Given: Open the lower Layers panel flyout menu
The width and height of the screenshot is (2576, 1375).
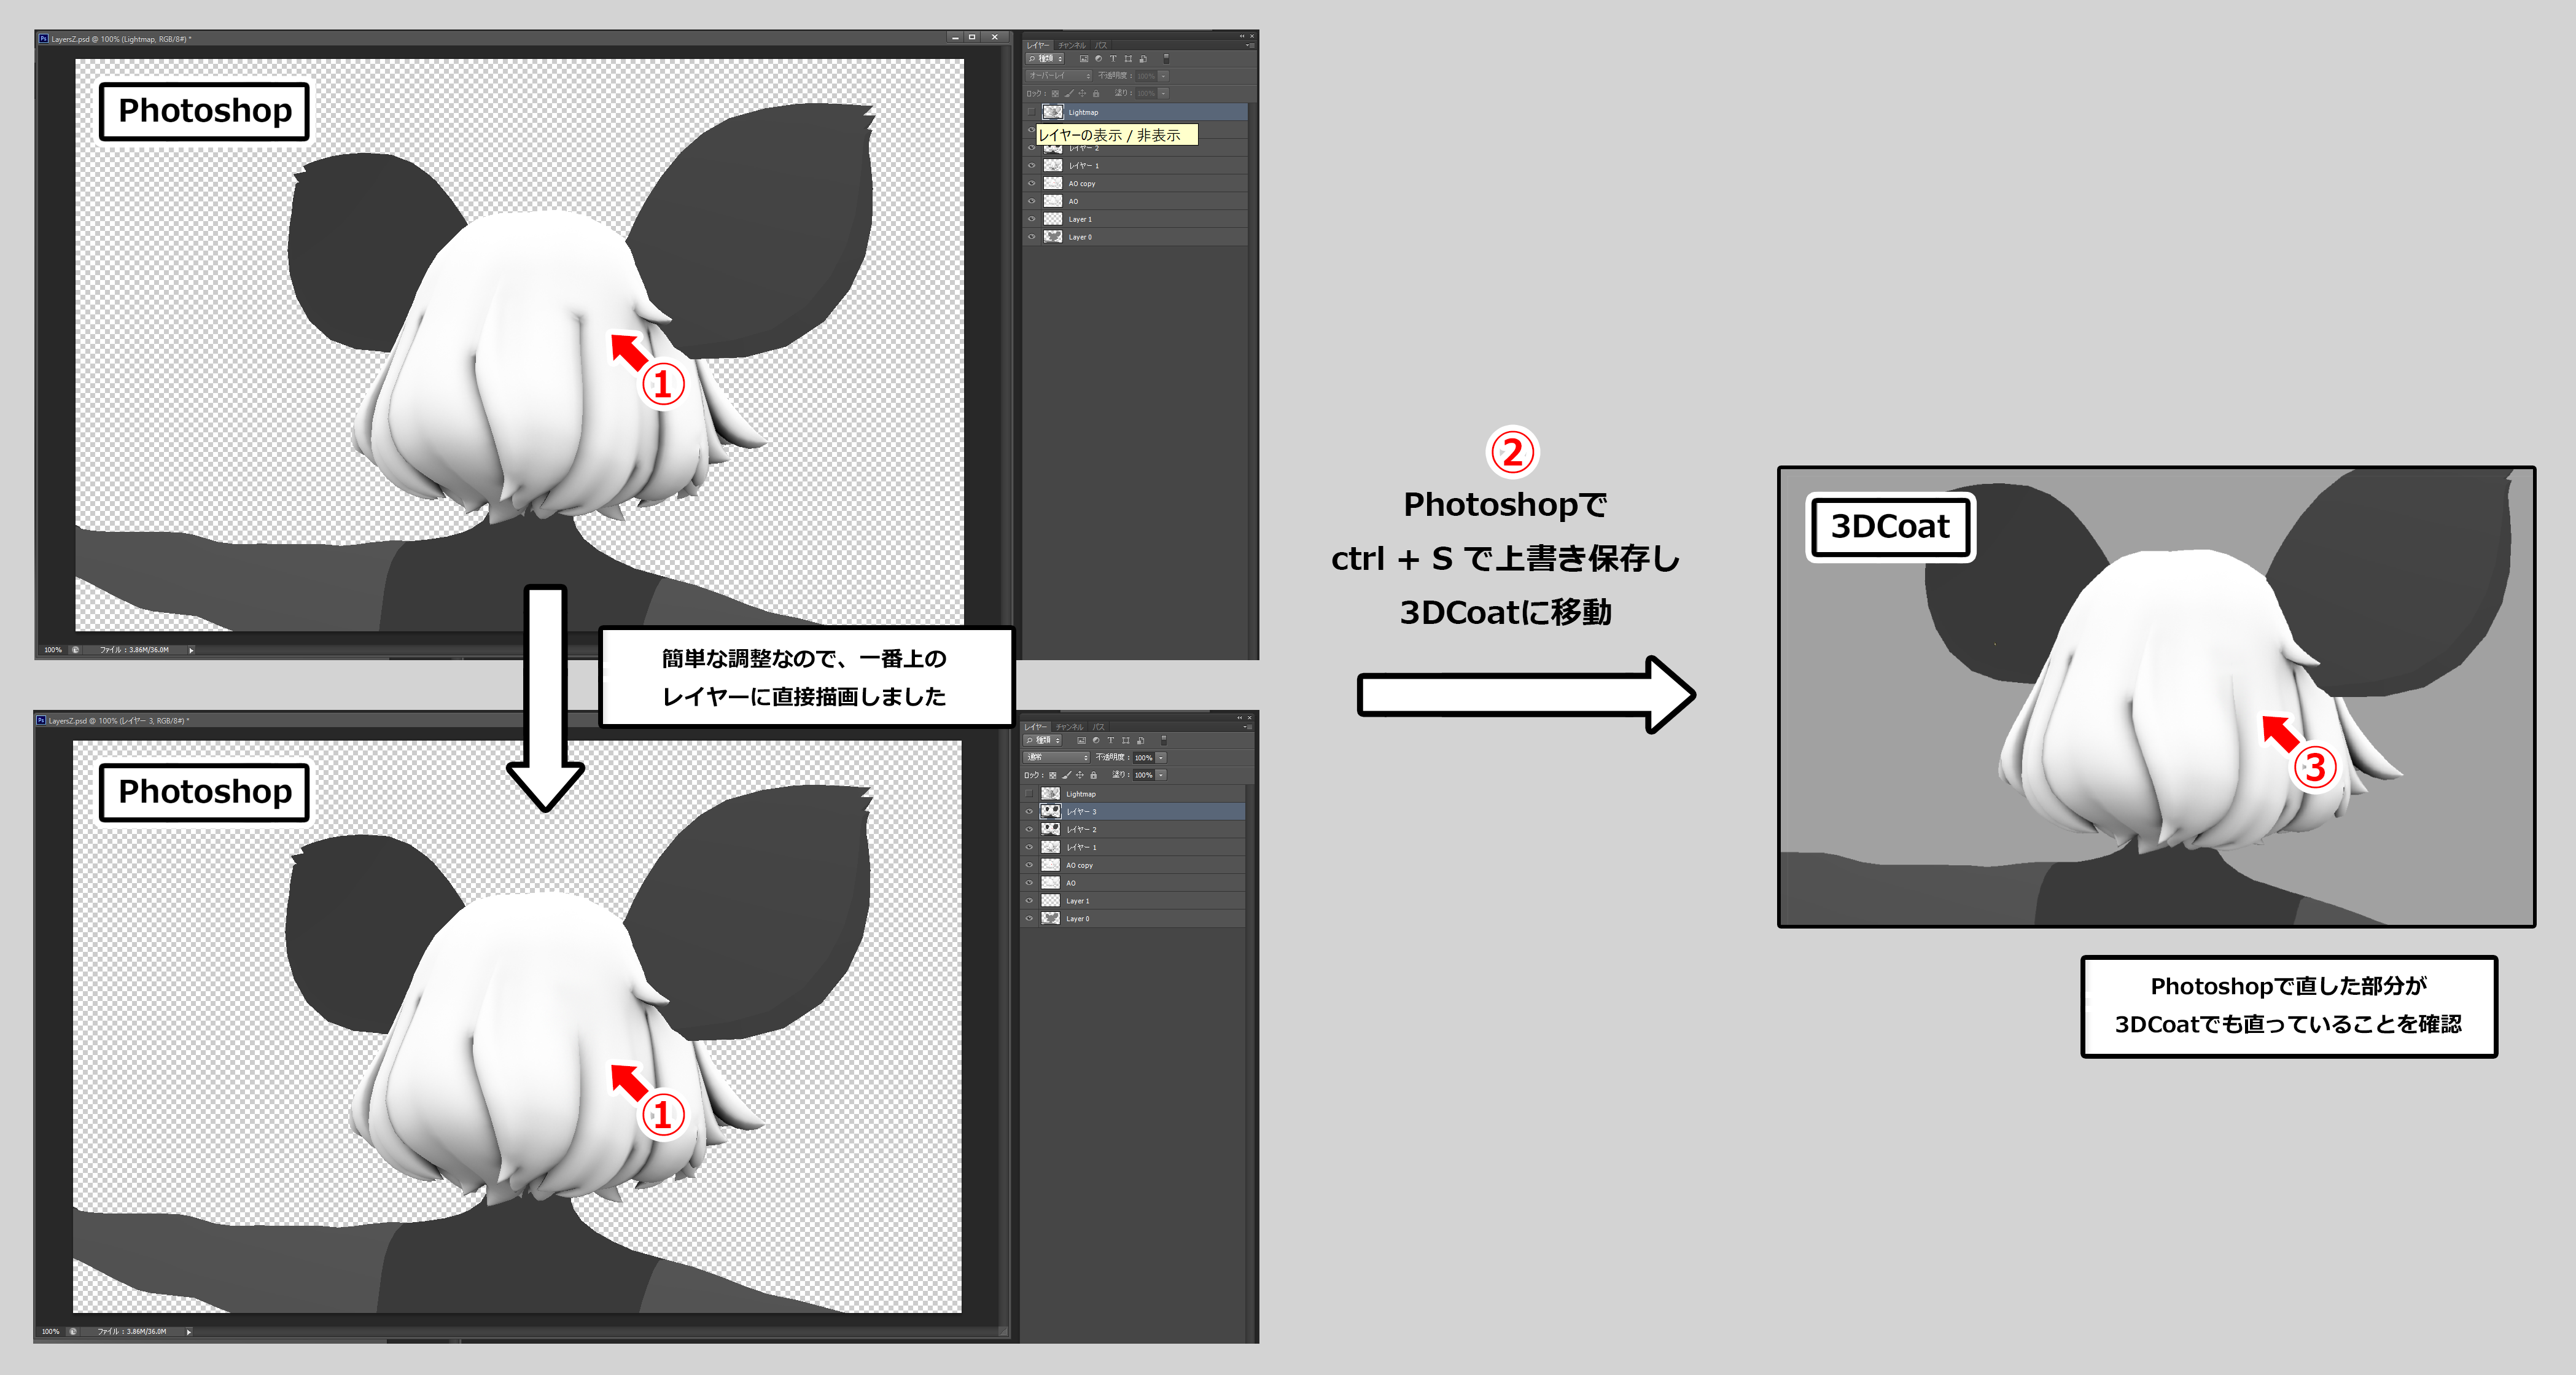Looking at the screenshot, I should pyautogui.click(x=1248, y=727).
